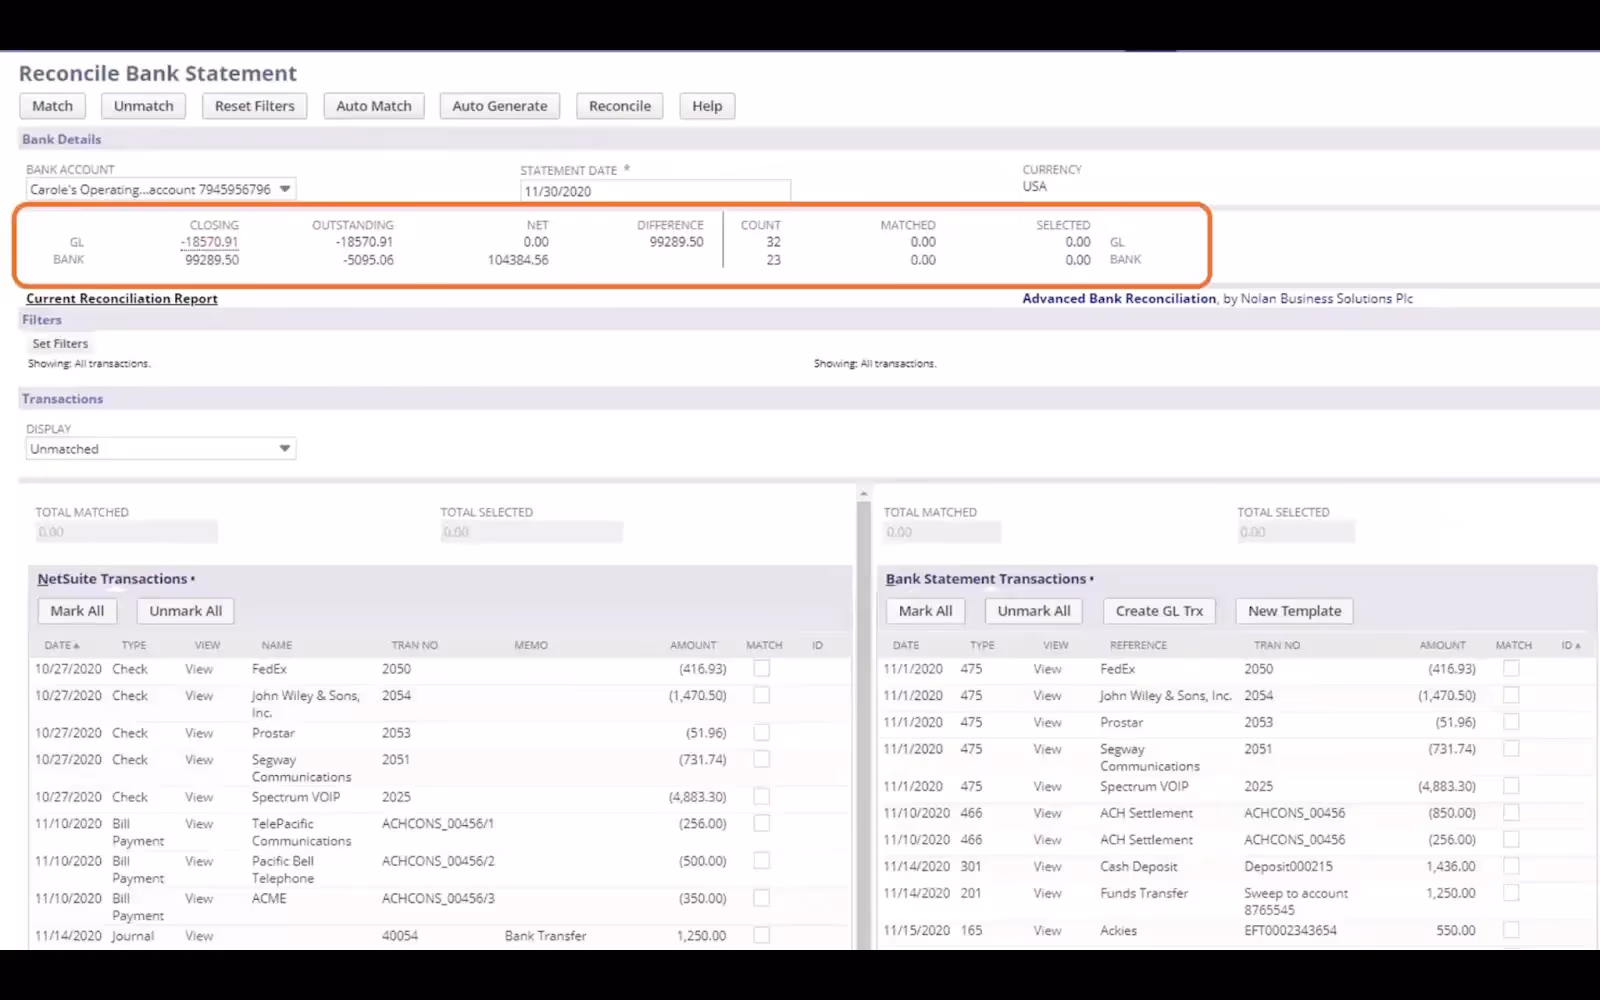
Task: Click the Auto Match button
Action: pyautogui.click(x=373, y=105)
